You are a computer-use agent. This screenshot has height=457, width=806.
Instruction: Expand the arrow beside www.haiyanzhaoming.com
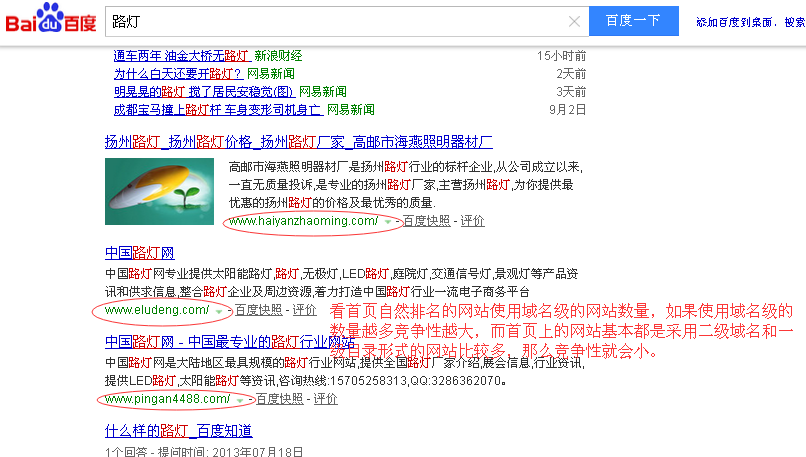coord(387,222)
